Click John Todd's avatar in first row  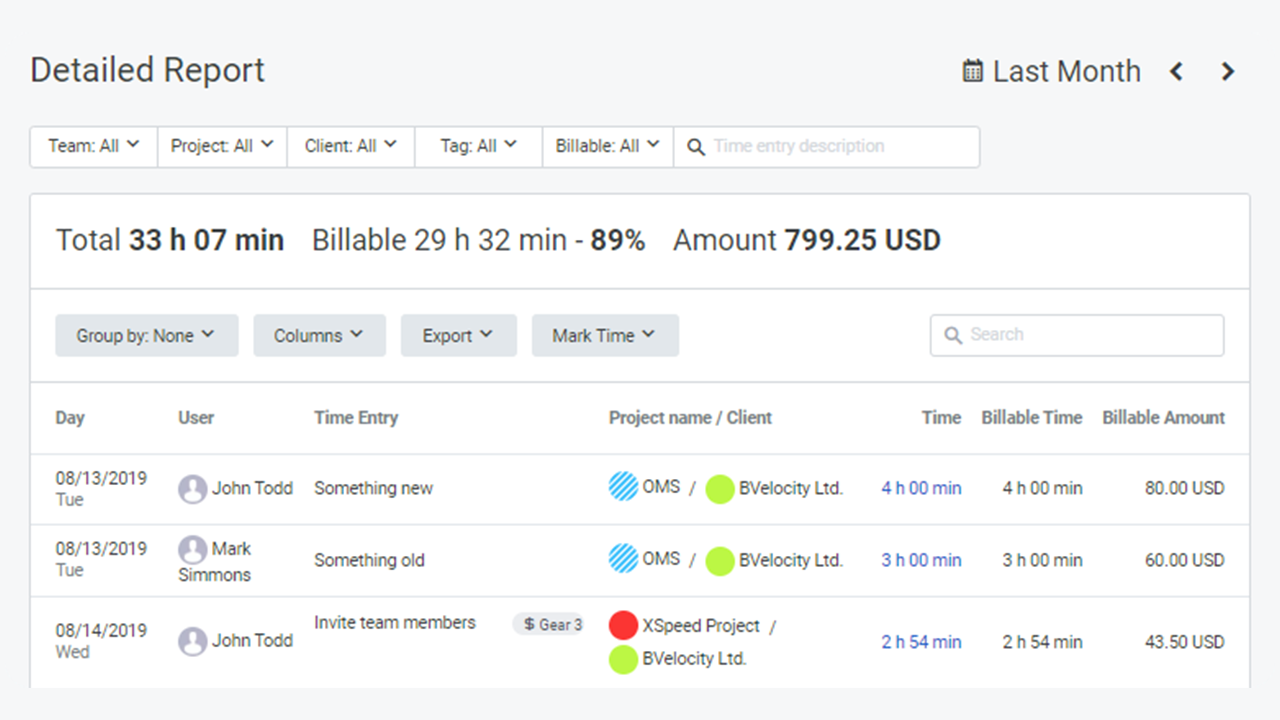point(193,489)
